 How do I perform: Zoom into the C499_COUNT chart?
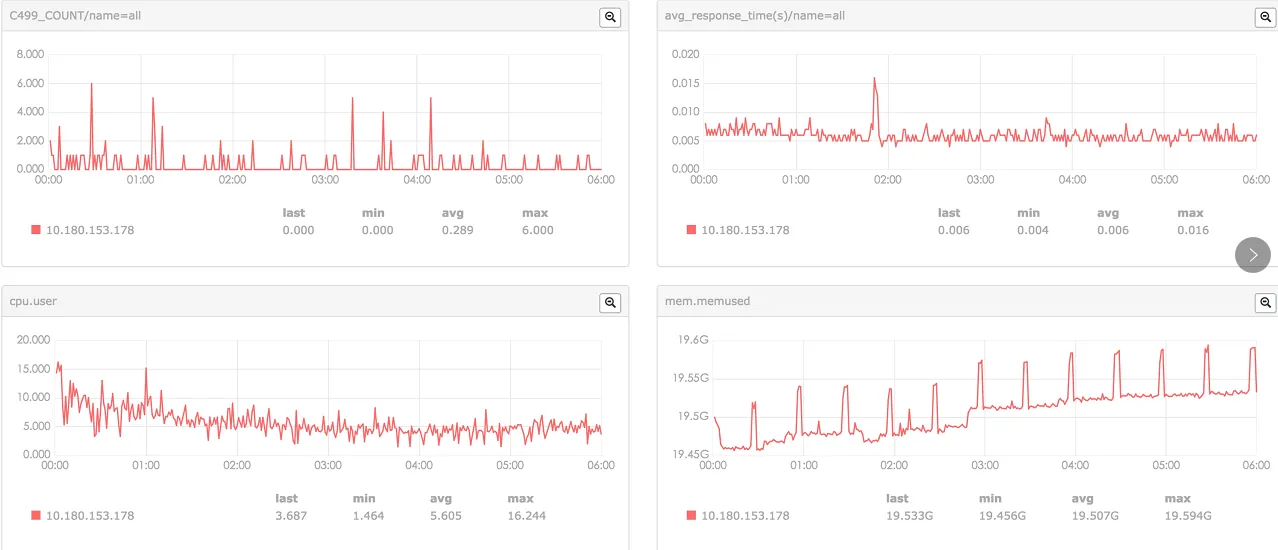610,17
